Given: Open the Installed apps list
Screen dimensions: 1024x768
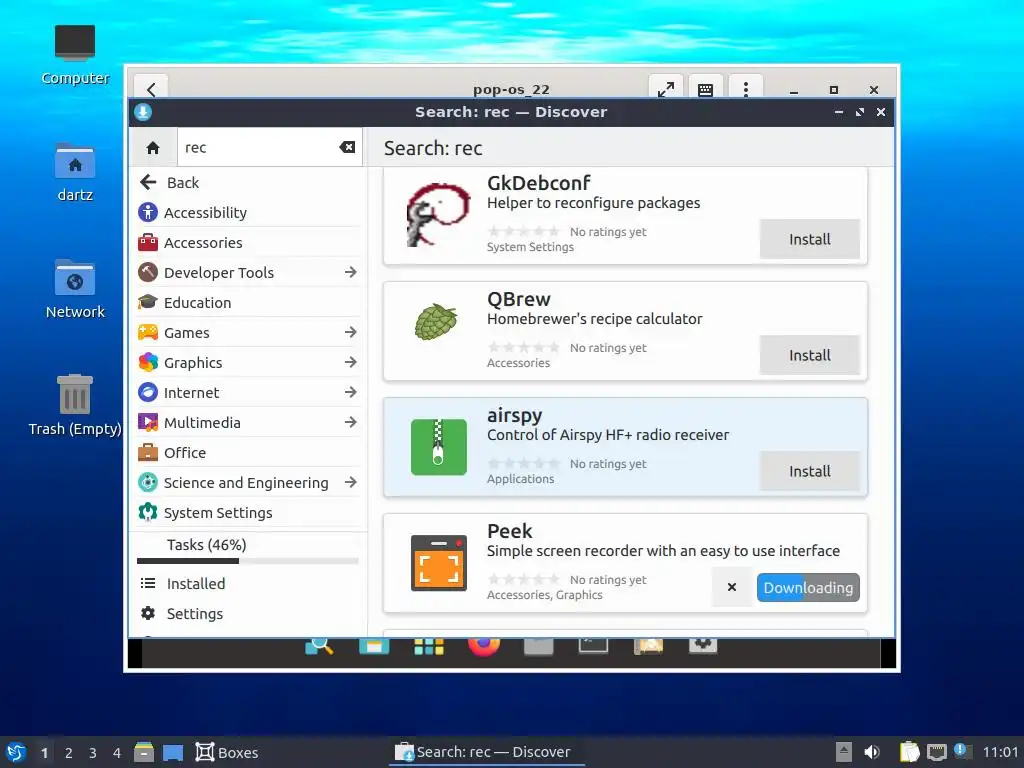Looking at the screenshot, I should 248,583.
